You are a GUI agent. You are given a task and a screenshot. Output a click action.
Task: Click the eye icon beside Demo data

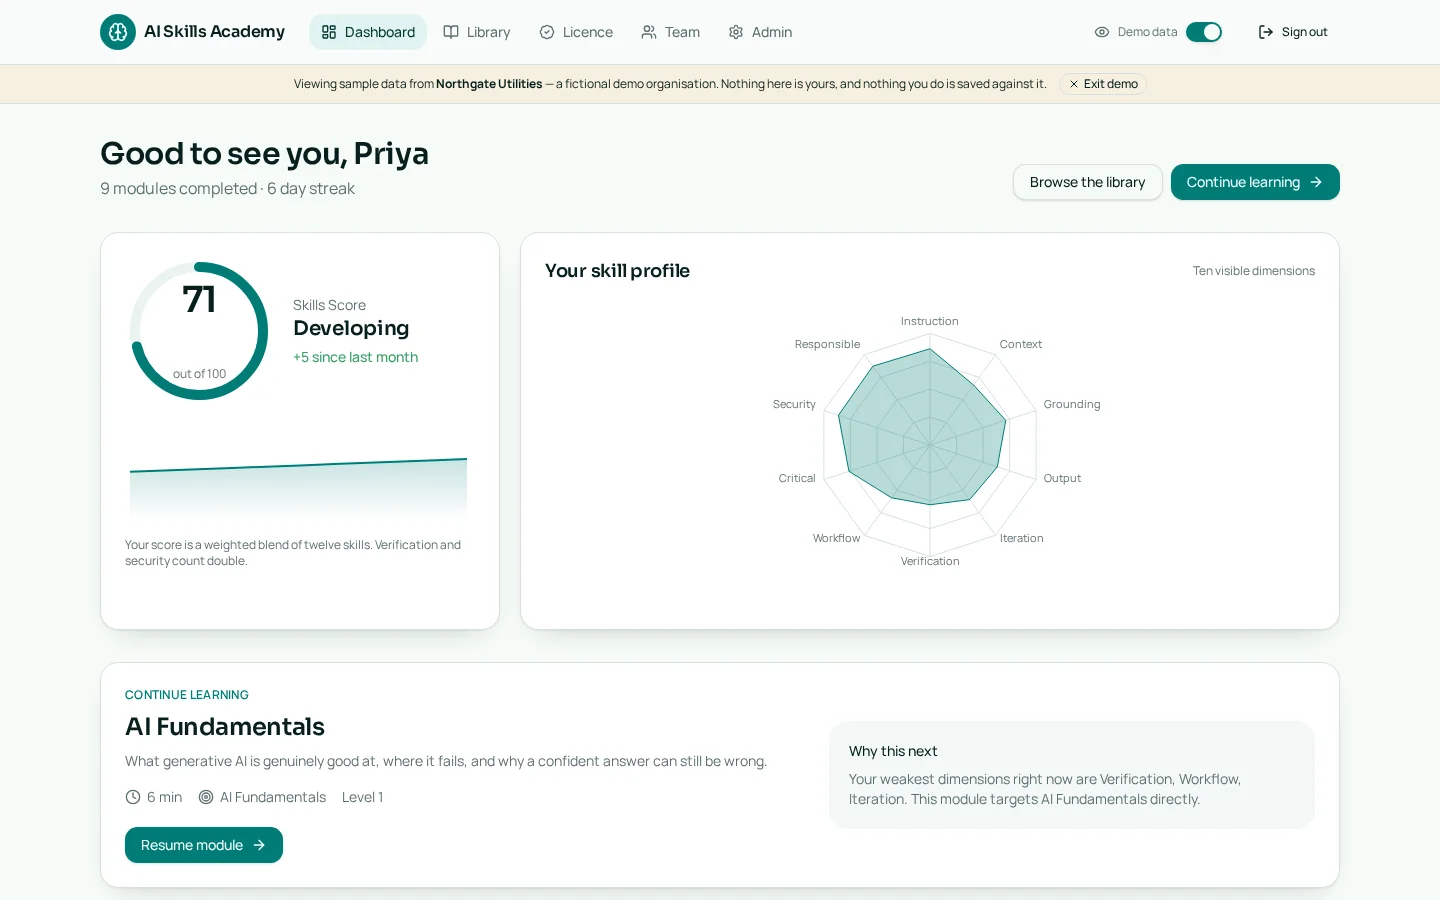coord(1102,32)
